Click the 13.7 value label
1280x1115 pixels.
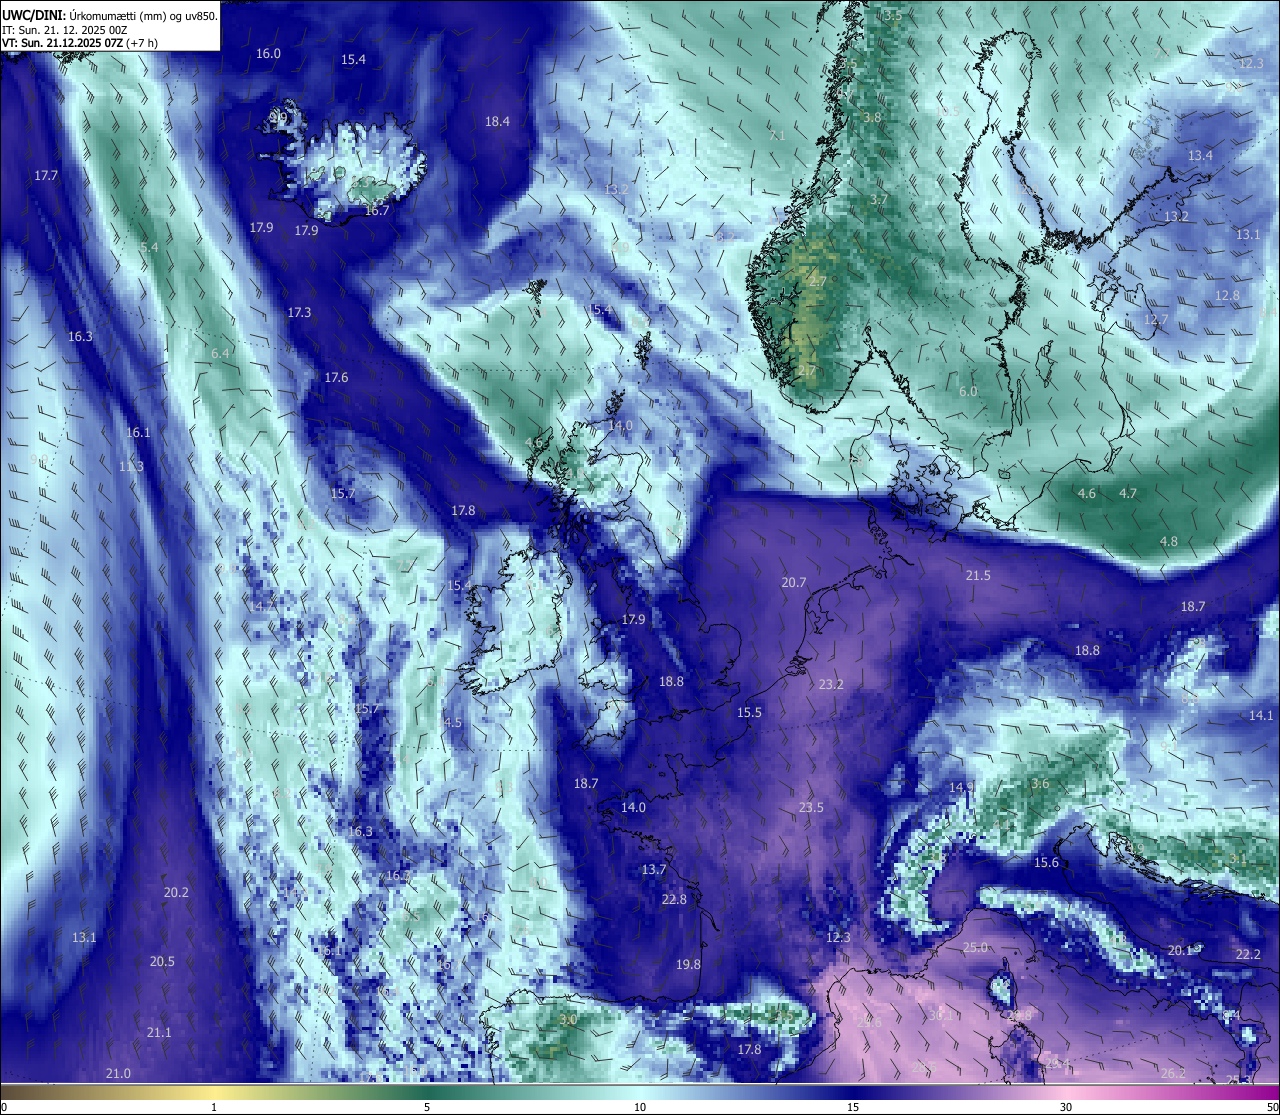653,870
